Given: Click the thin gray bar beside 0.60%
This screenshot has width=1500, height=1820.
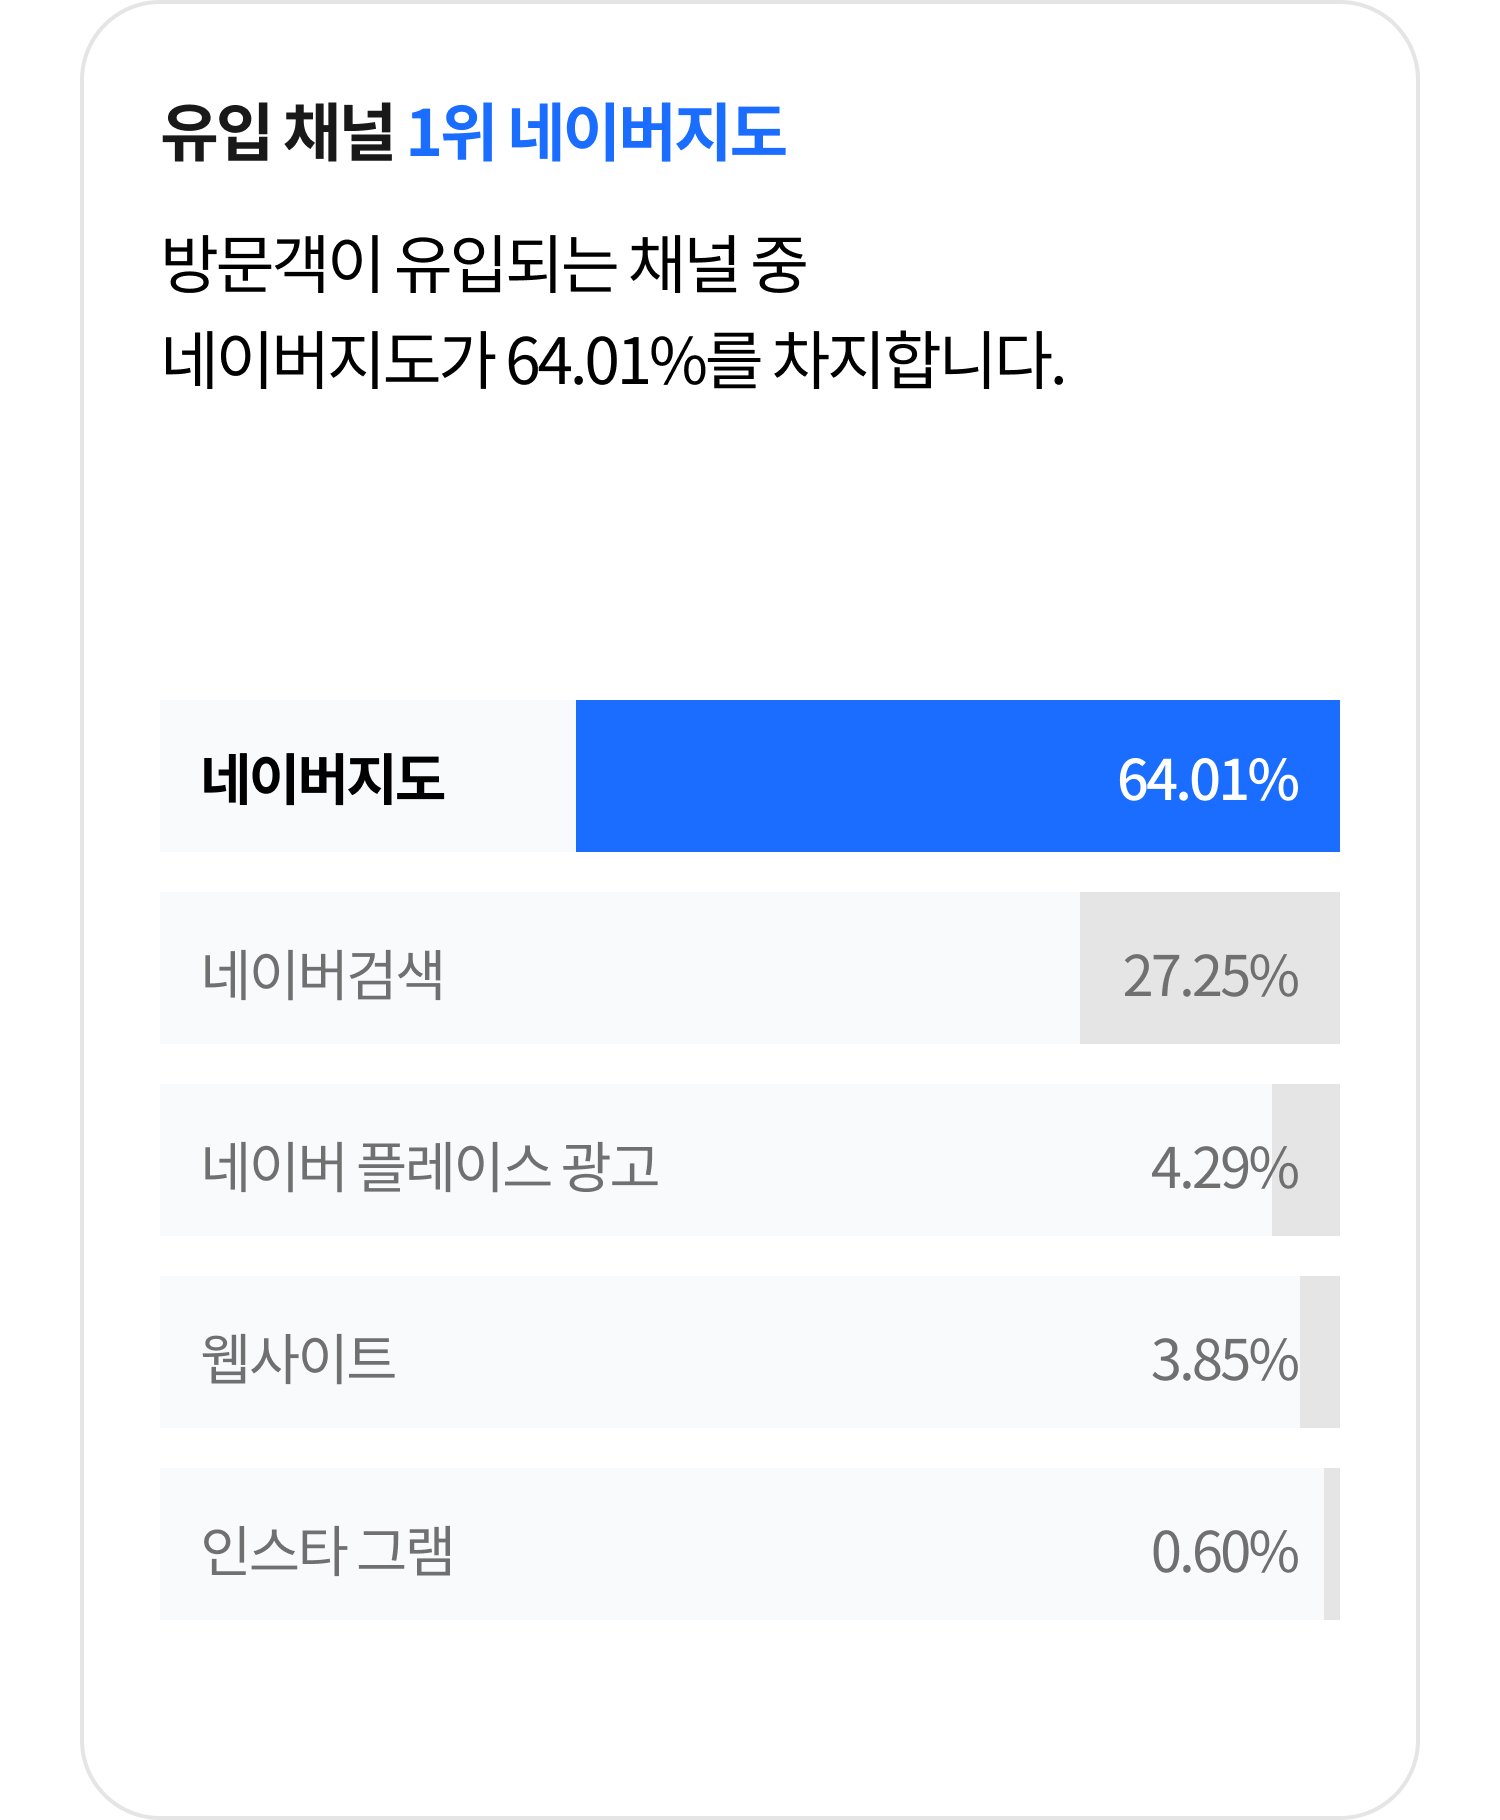Looking at the screenshot, I should [x=1332, y=1544].
